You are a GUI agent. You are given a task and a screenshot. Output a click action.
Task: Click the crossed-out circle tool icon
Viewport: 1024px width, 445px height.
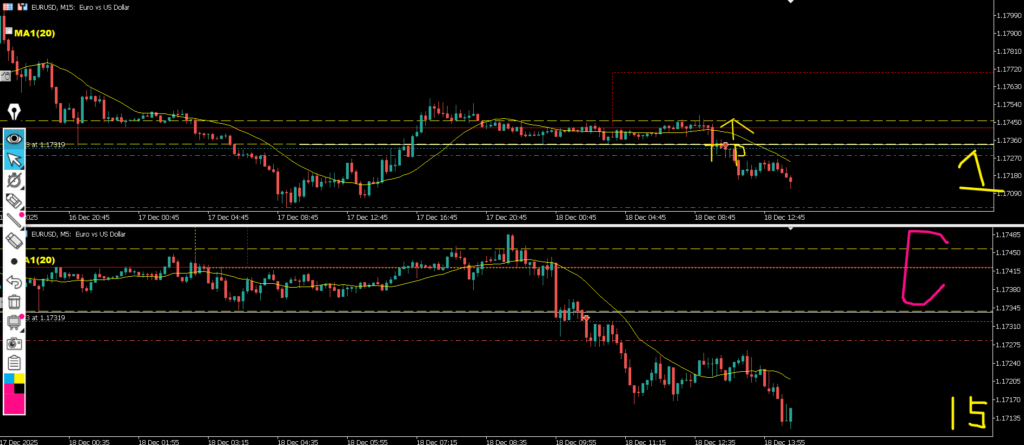point(15,180)
